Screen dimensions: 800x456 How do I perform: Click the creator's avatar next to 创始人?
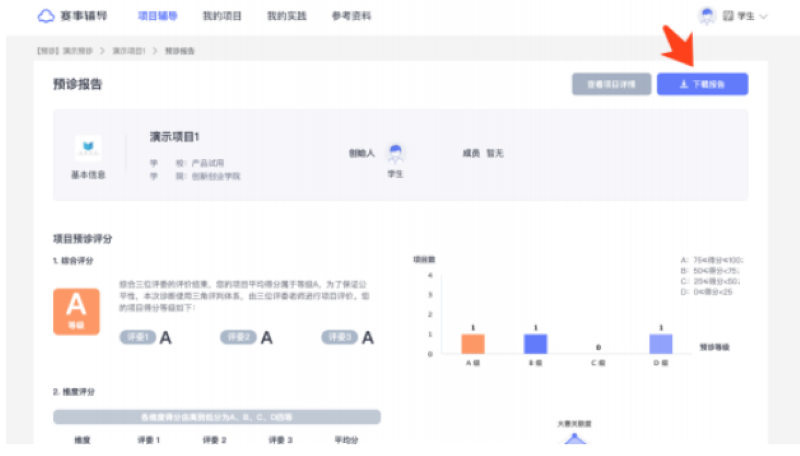pyautogui.click(x=396, y=153)
